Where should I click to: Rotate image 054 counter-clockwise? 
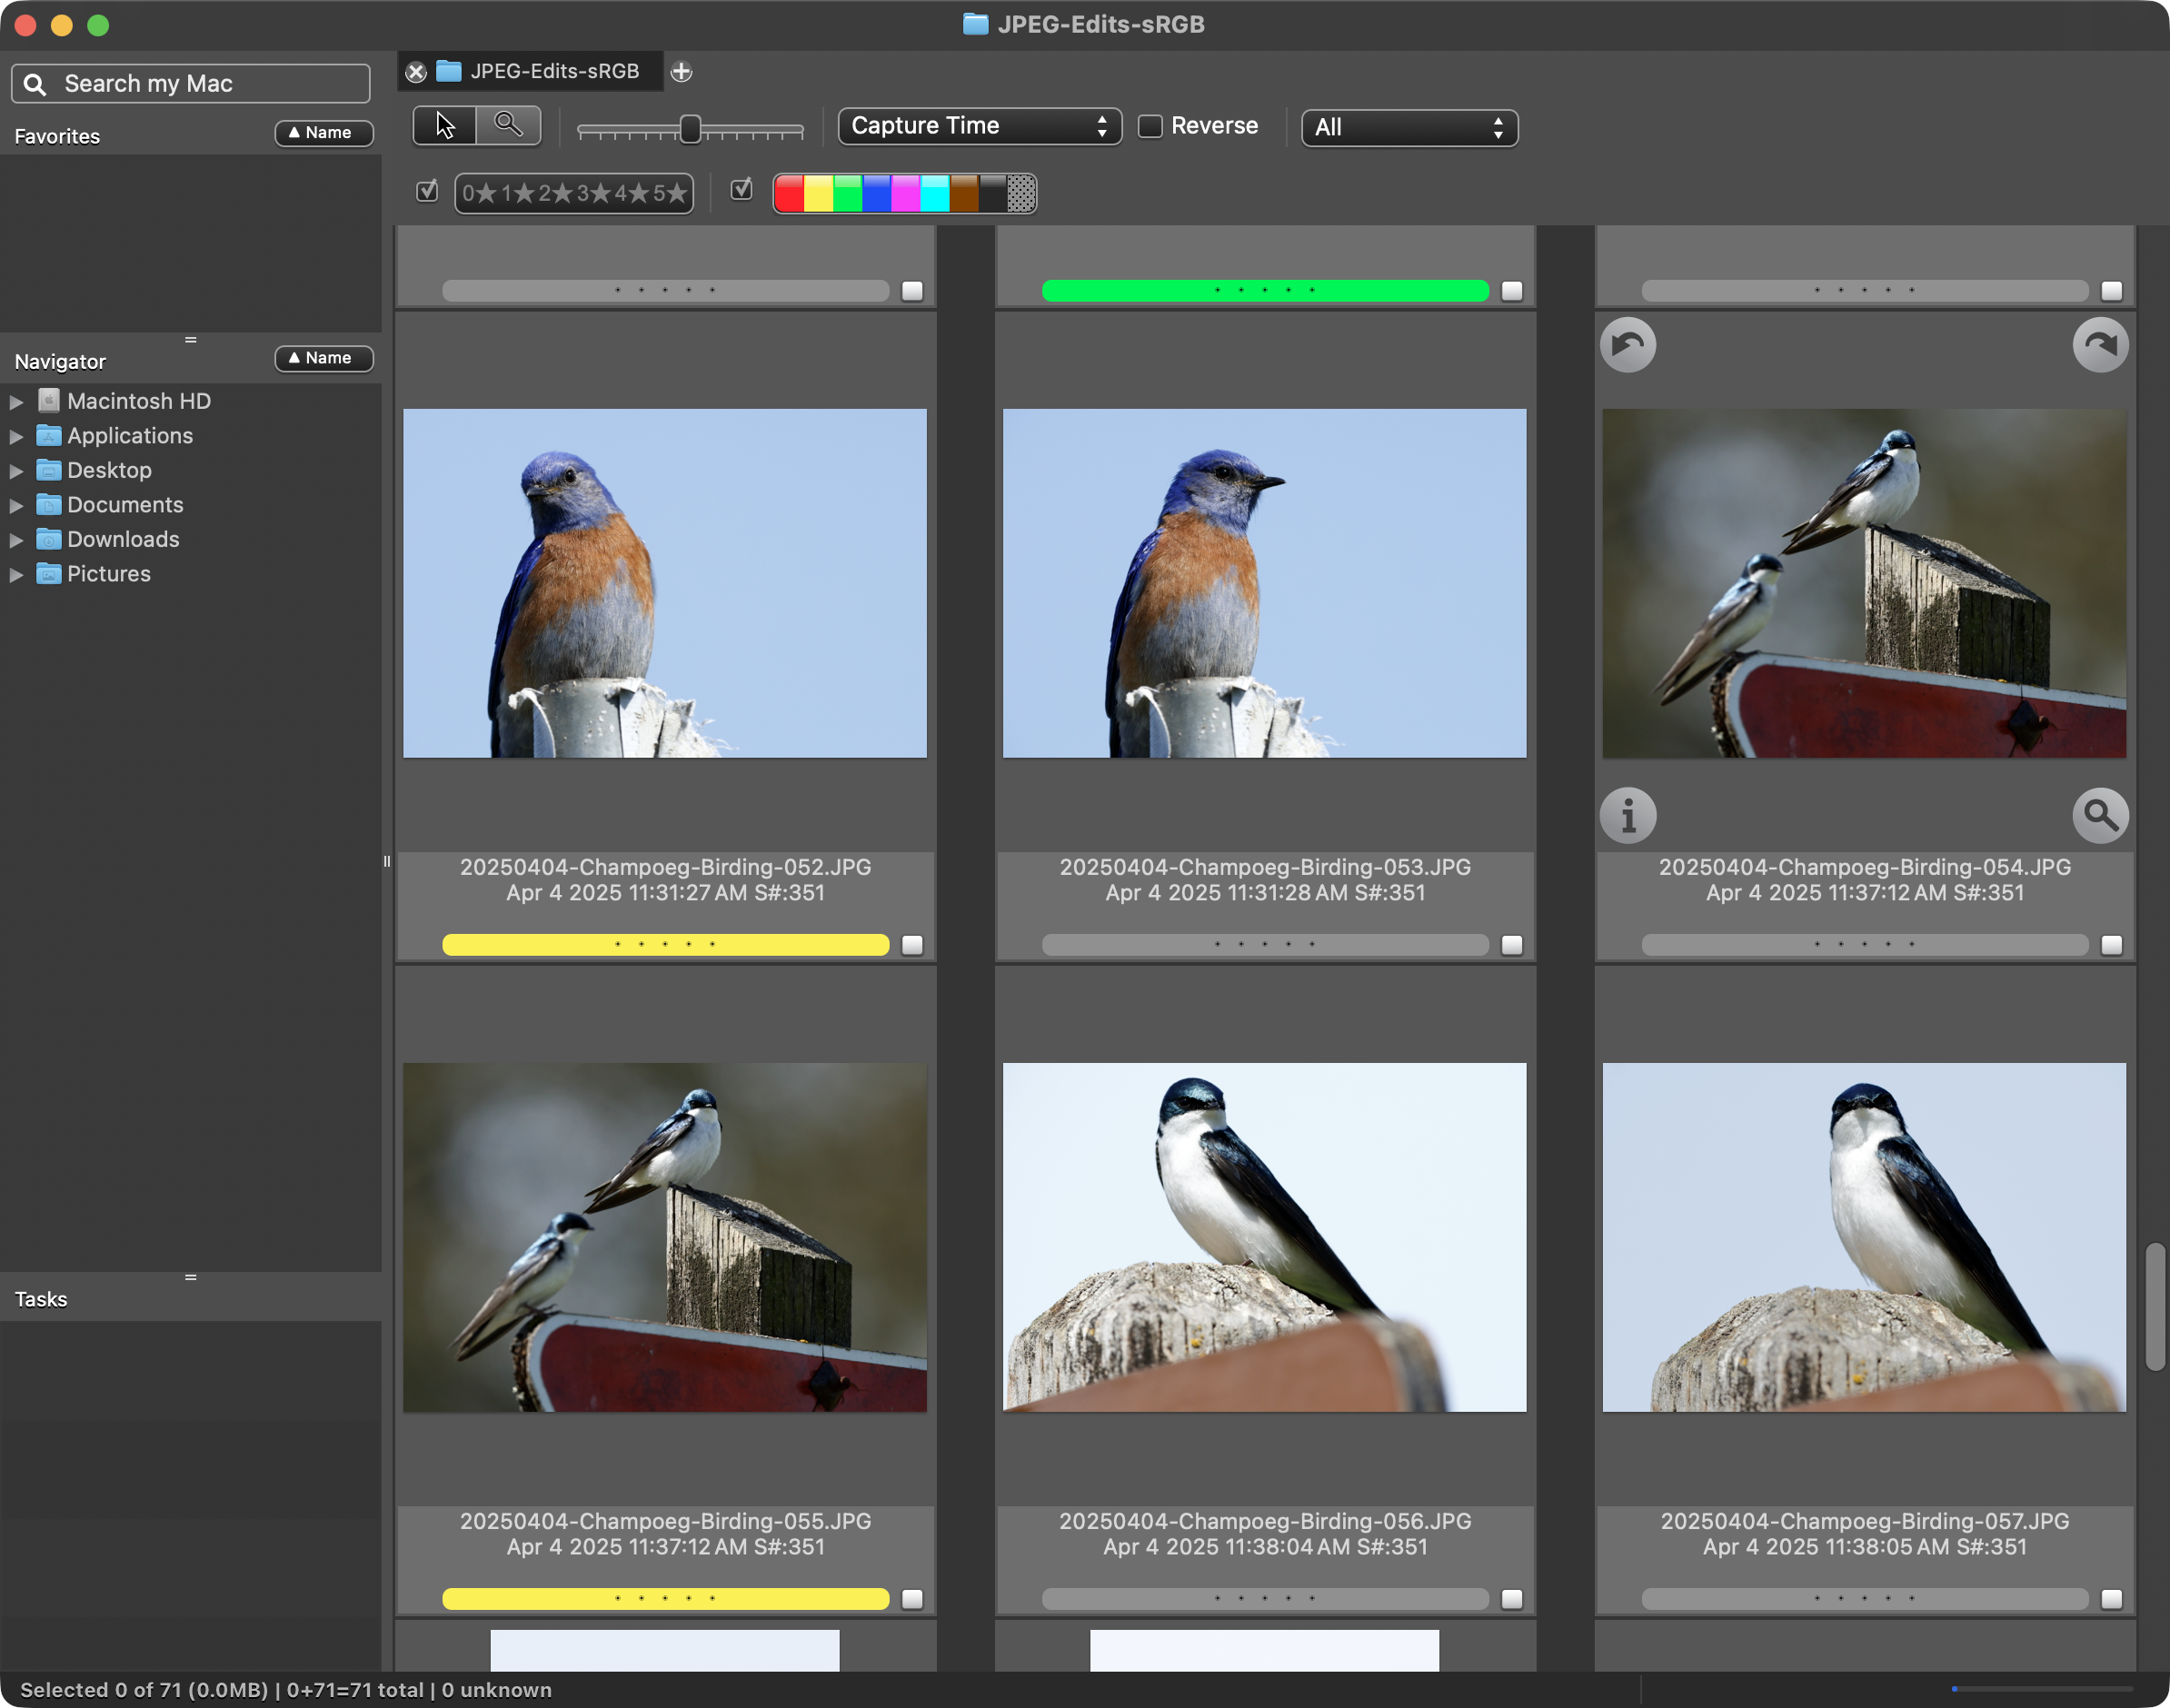[1628, 345]
